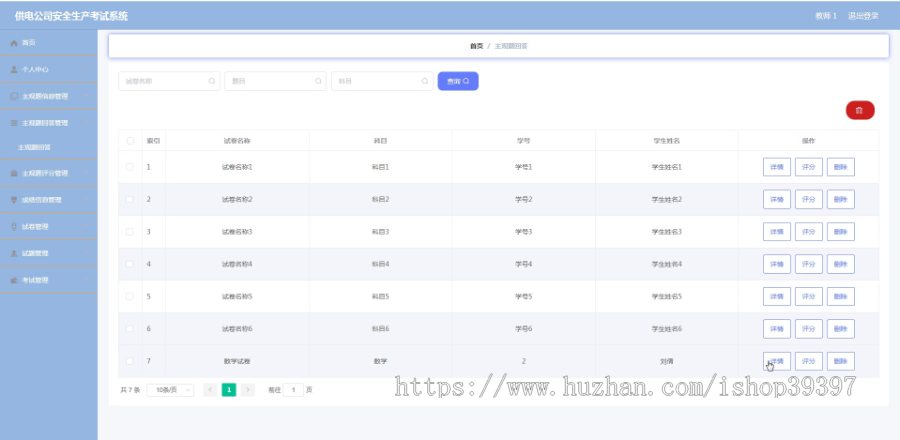
Task: Click the icon beside 成绩信息管理
Action: [14, 200]
